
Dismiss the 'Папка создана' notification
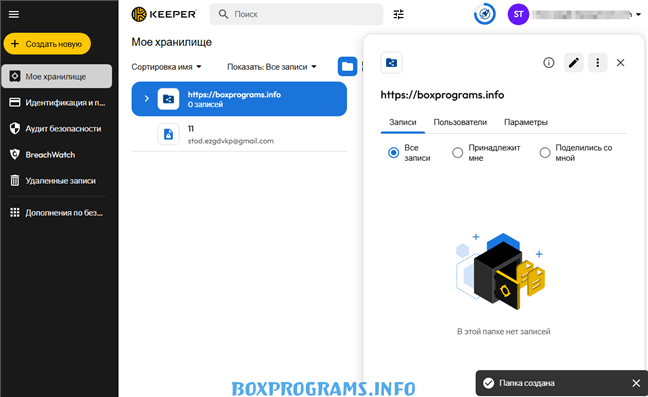click(x=636, y=383)
